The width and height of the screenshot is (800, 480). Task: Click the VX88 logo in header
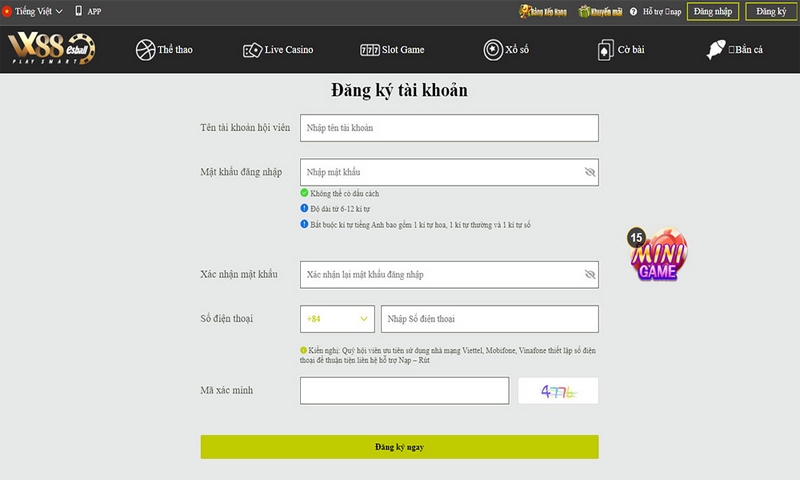click(x=52, y=49)
